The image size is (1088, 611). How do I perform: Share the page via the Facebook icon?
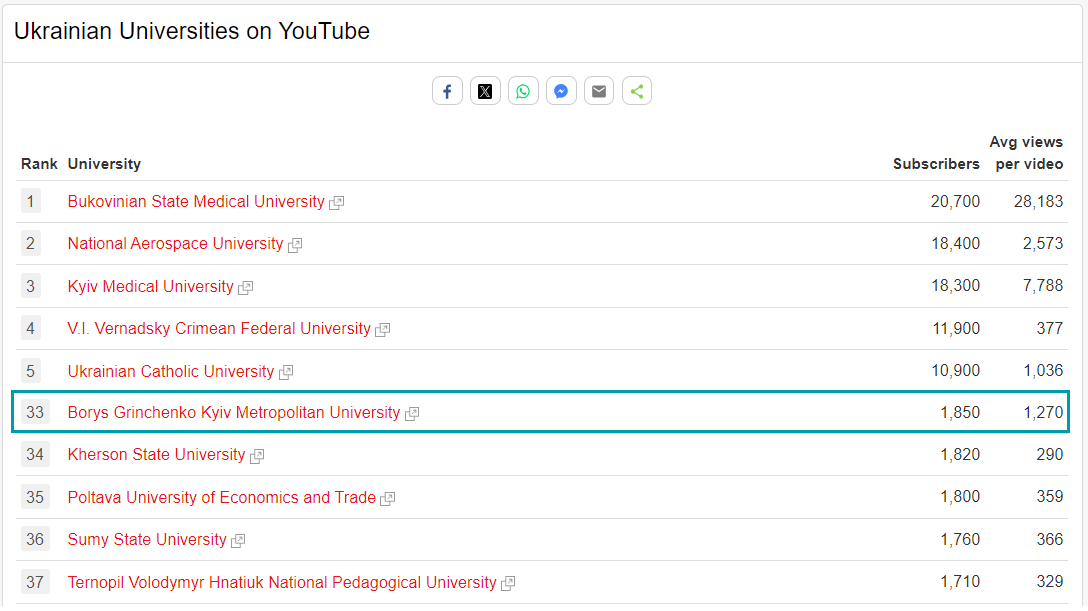447,90
